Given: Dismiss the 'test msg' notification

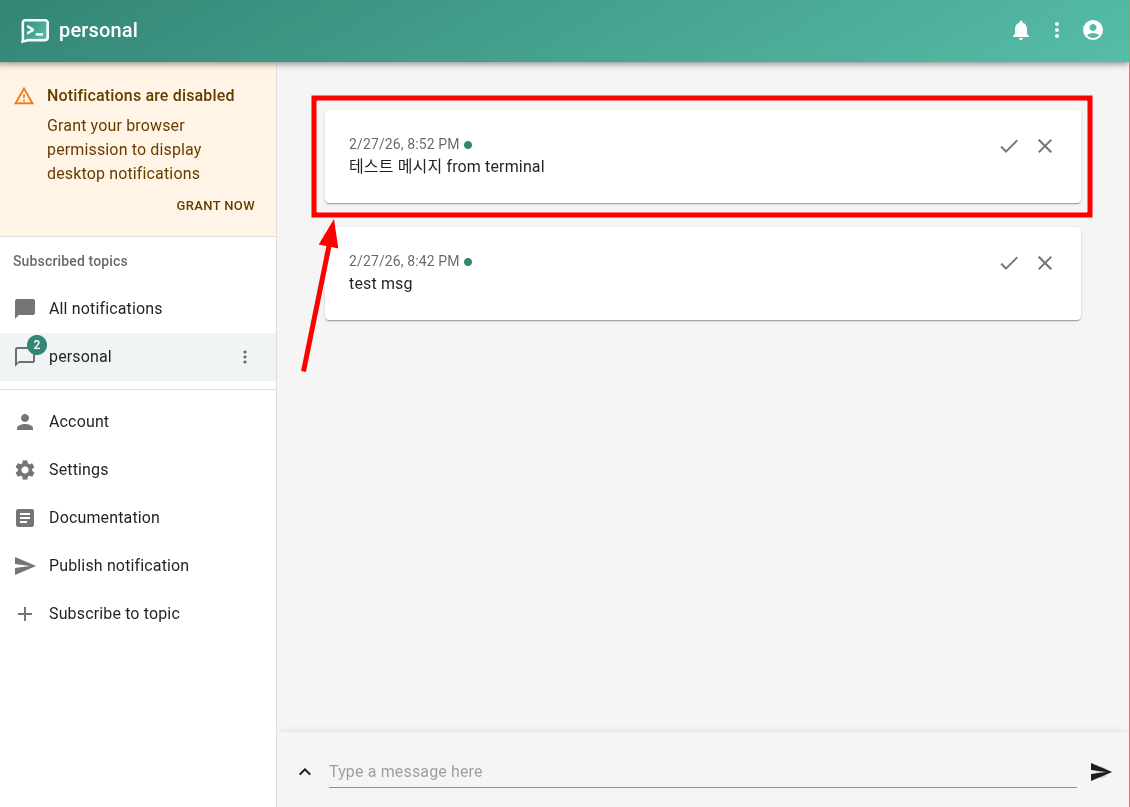Looking at the screenshot, I should (1045, 263).
